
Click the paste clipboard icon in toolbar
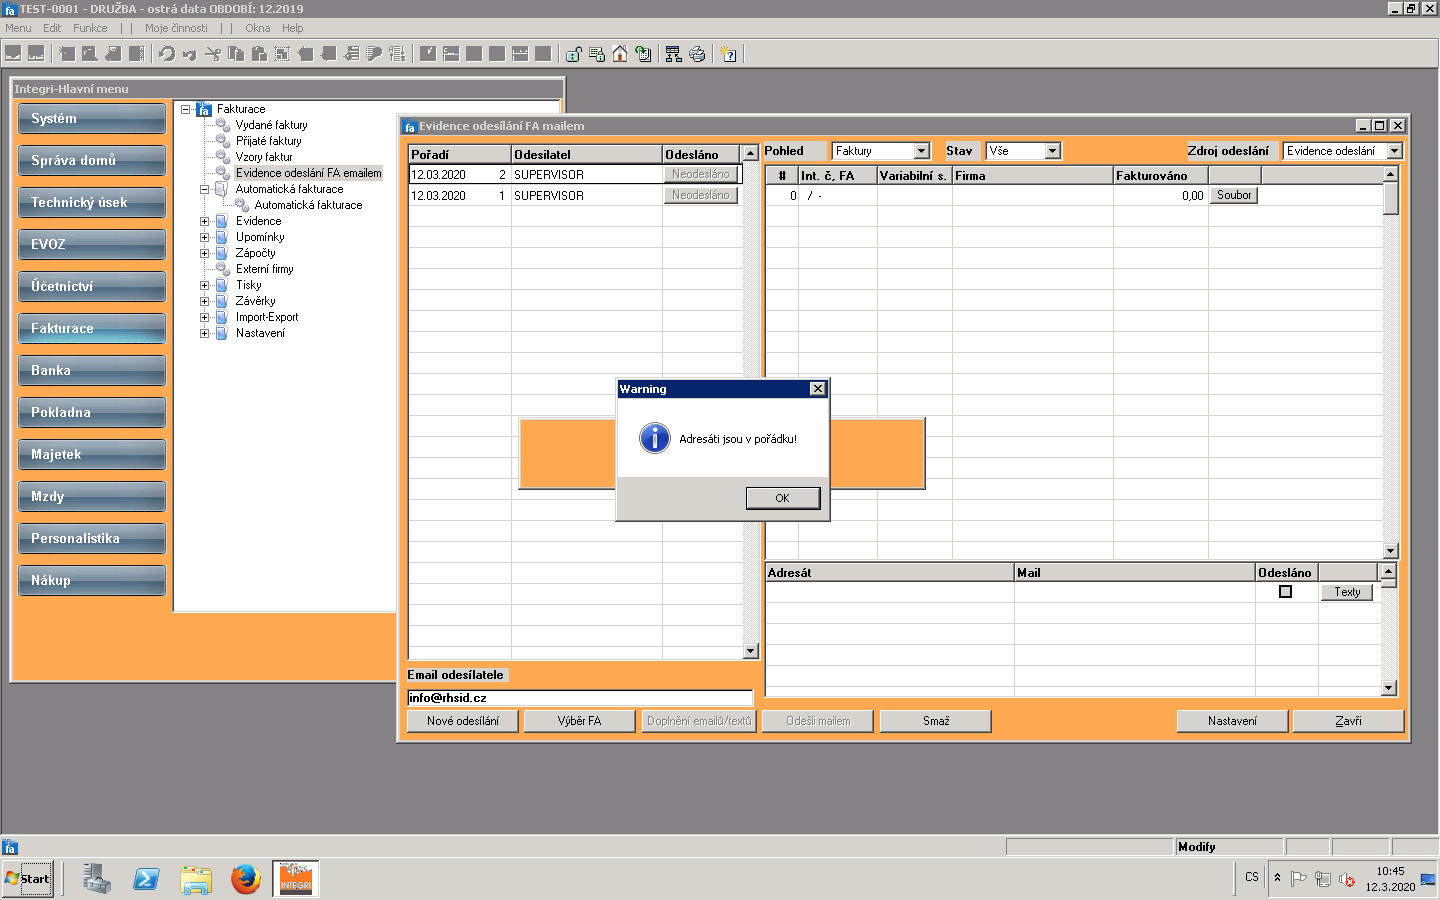click(x=259, y=54)
